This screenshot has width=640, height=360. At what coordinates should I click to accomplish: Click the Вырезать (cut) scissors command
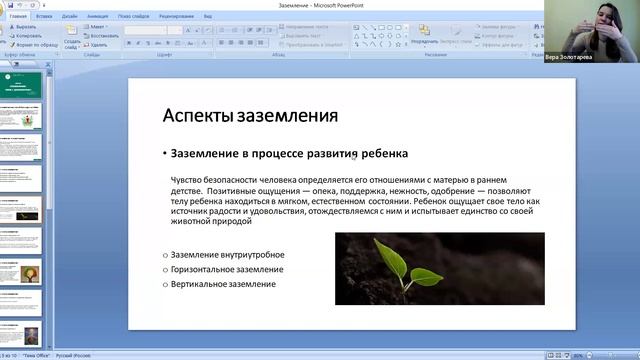pos(23,27)
